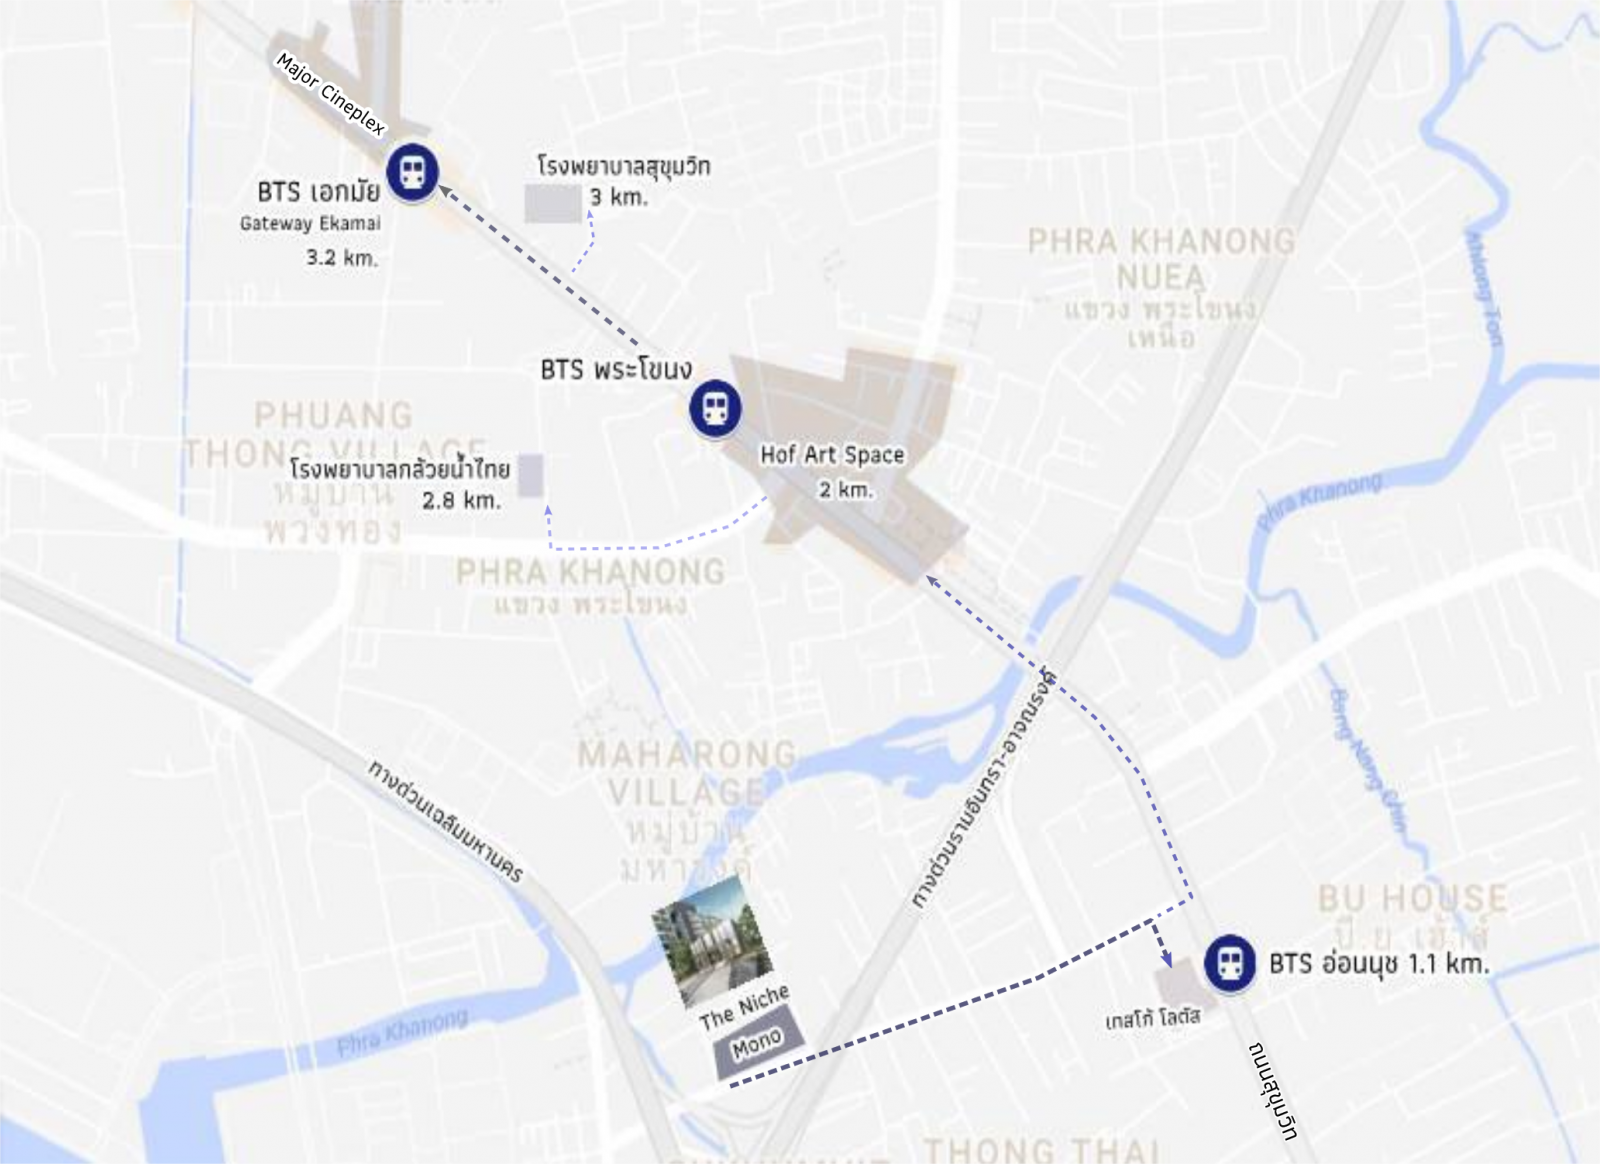This screenshot has width=1600, height=1164.
Task: Click the Gateway Ekamai text
Action: 310,223
